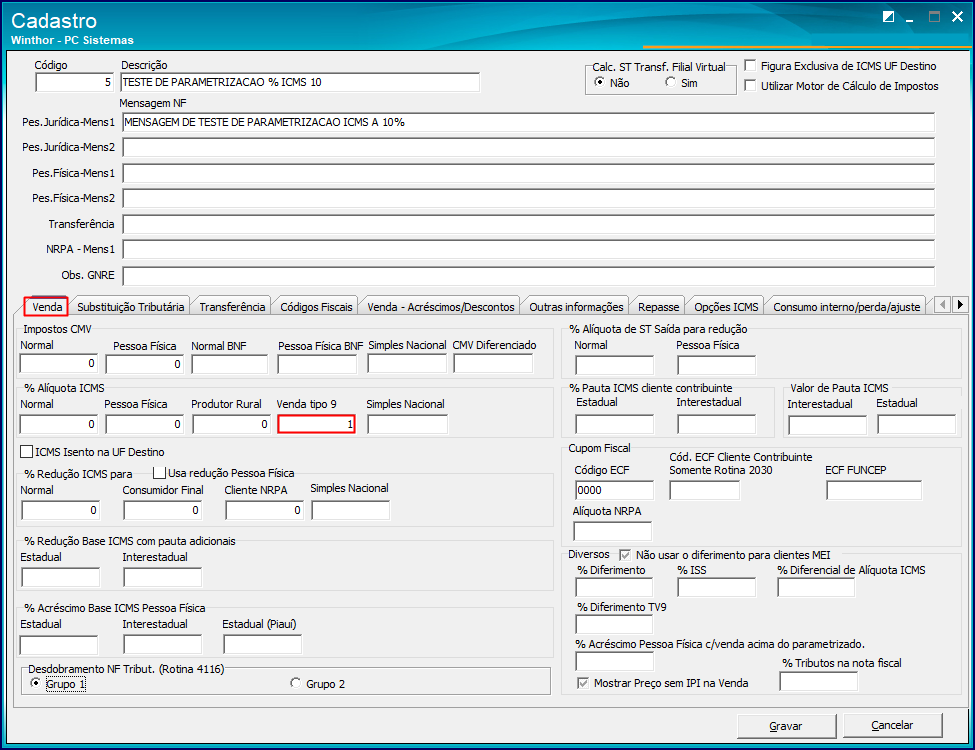Click the Pes.Jurídica-Mens2 field
Viewport: 975px width, 750px height.
click(x=529, y=147)
